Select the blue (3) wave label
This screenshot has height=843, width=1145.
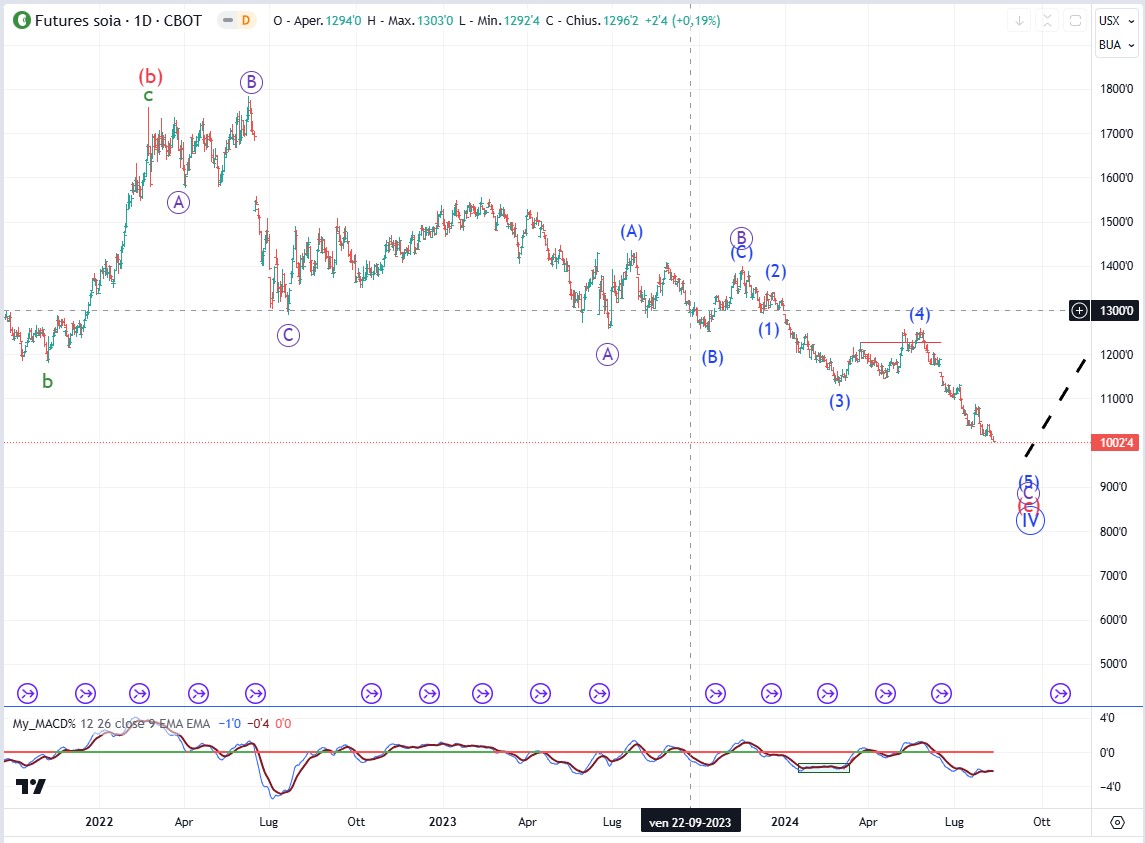(x=840, y=401)
